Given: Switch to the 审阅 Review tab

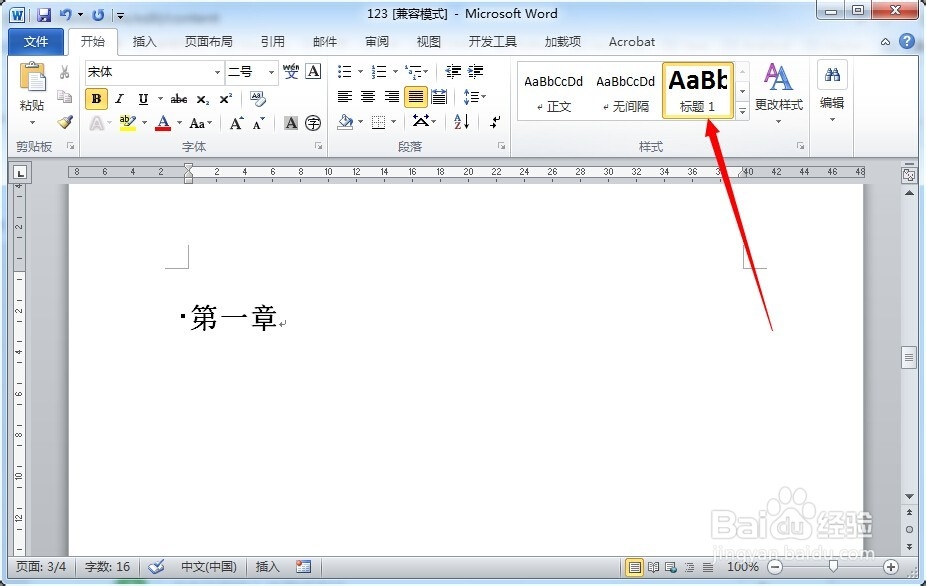Looking at the screenshot, I should tap(377, 41).
